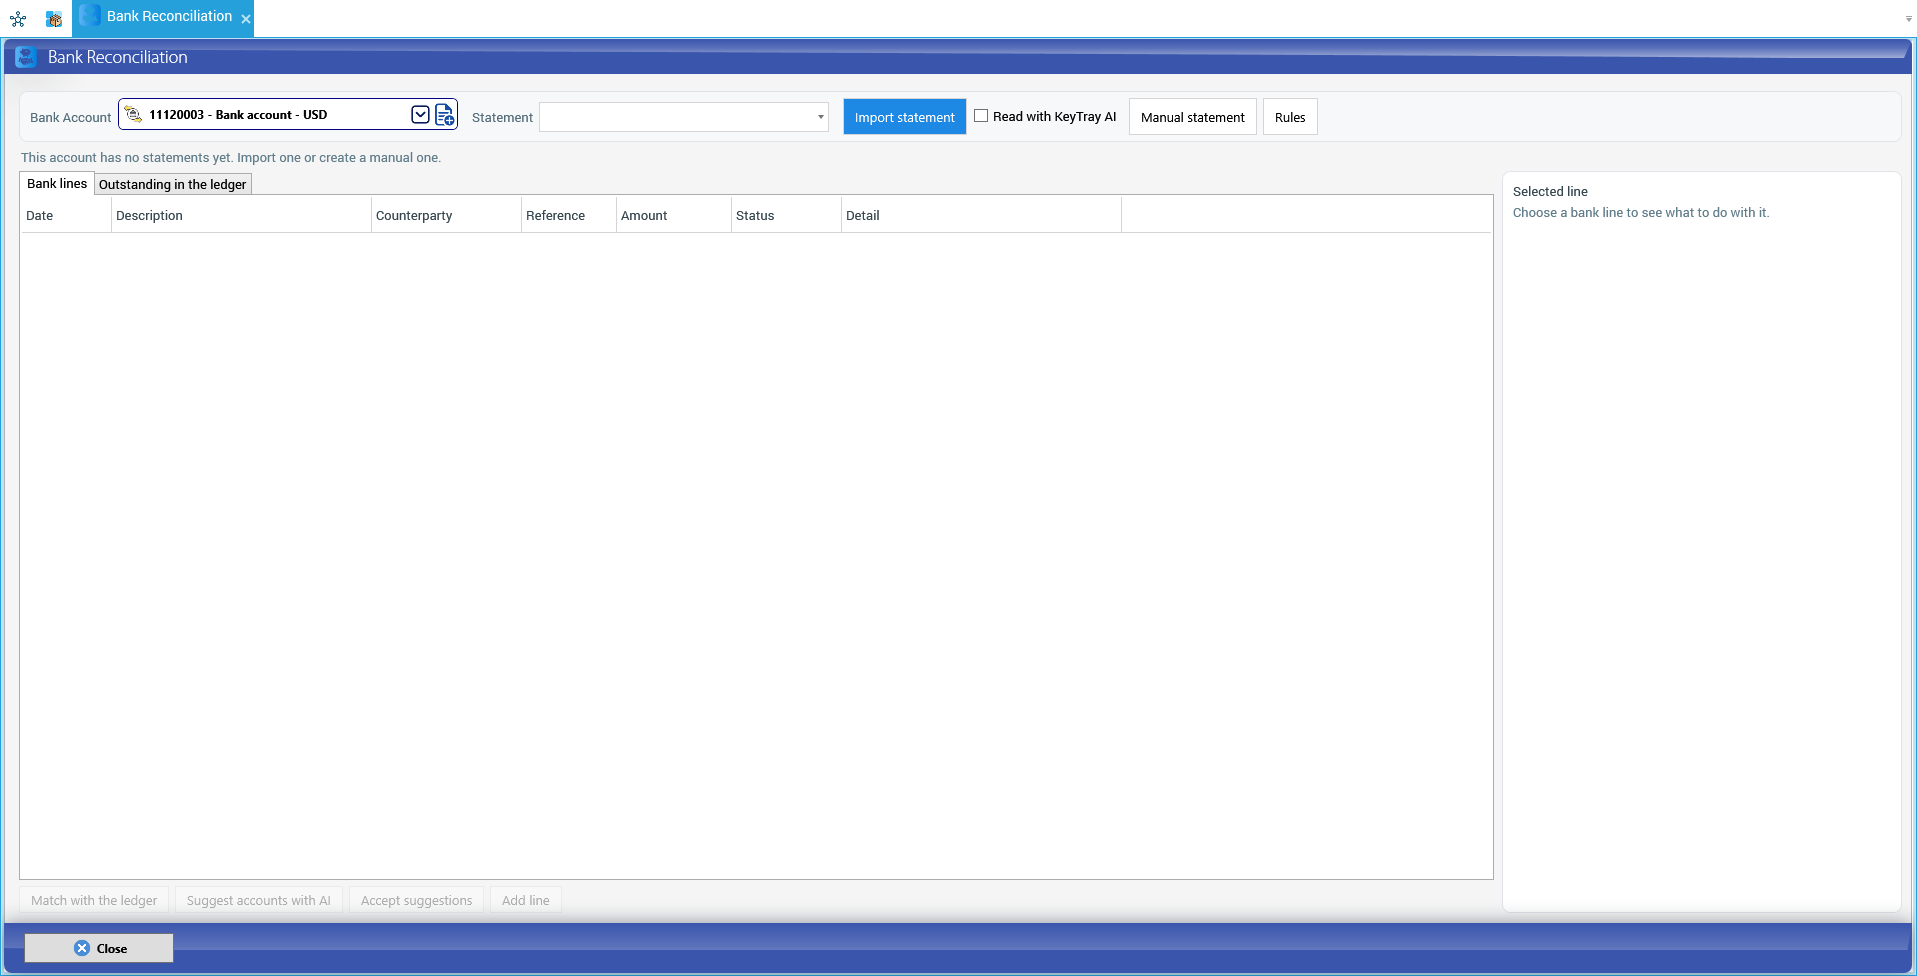Click the add document icon beside Bank Account

tap(445, 115)
